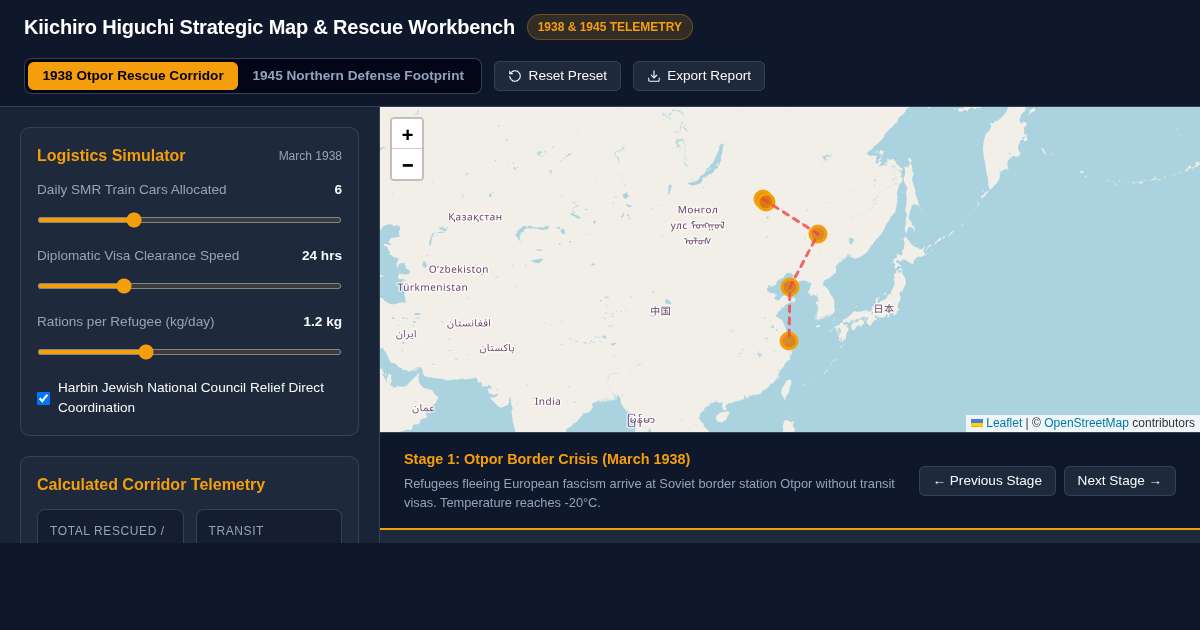Click the Logistics Simulator heading
This screenshot has height=630, width=1200.
point(111,156)
